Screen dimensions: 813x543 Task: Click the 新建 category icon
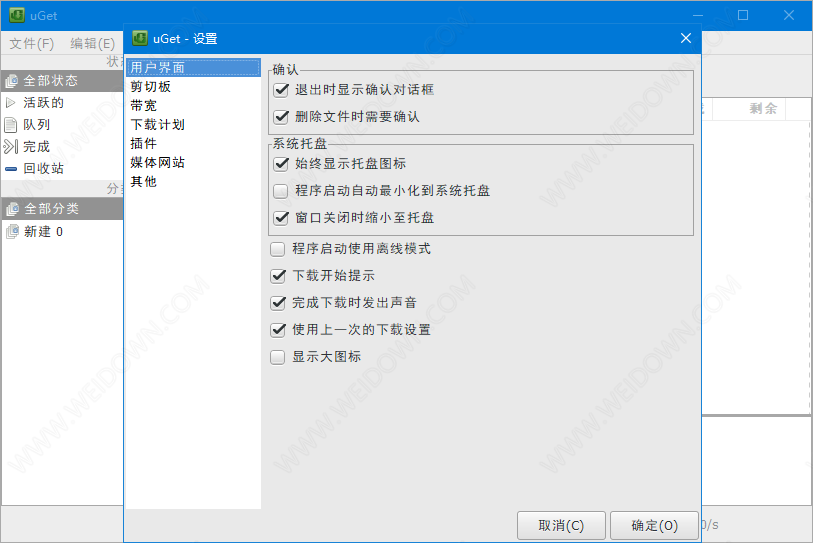pos(12,231)
